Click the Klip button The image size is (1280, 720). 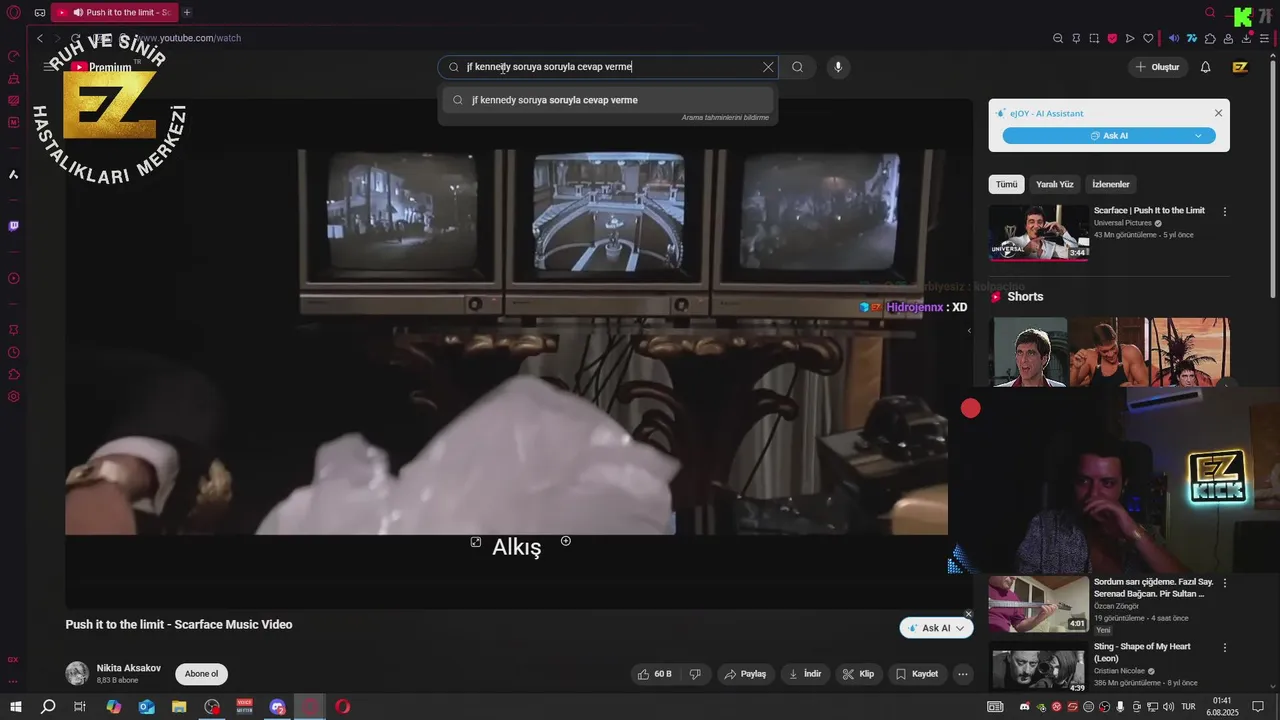point(858,674)
